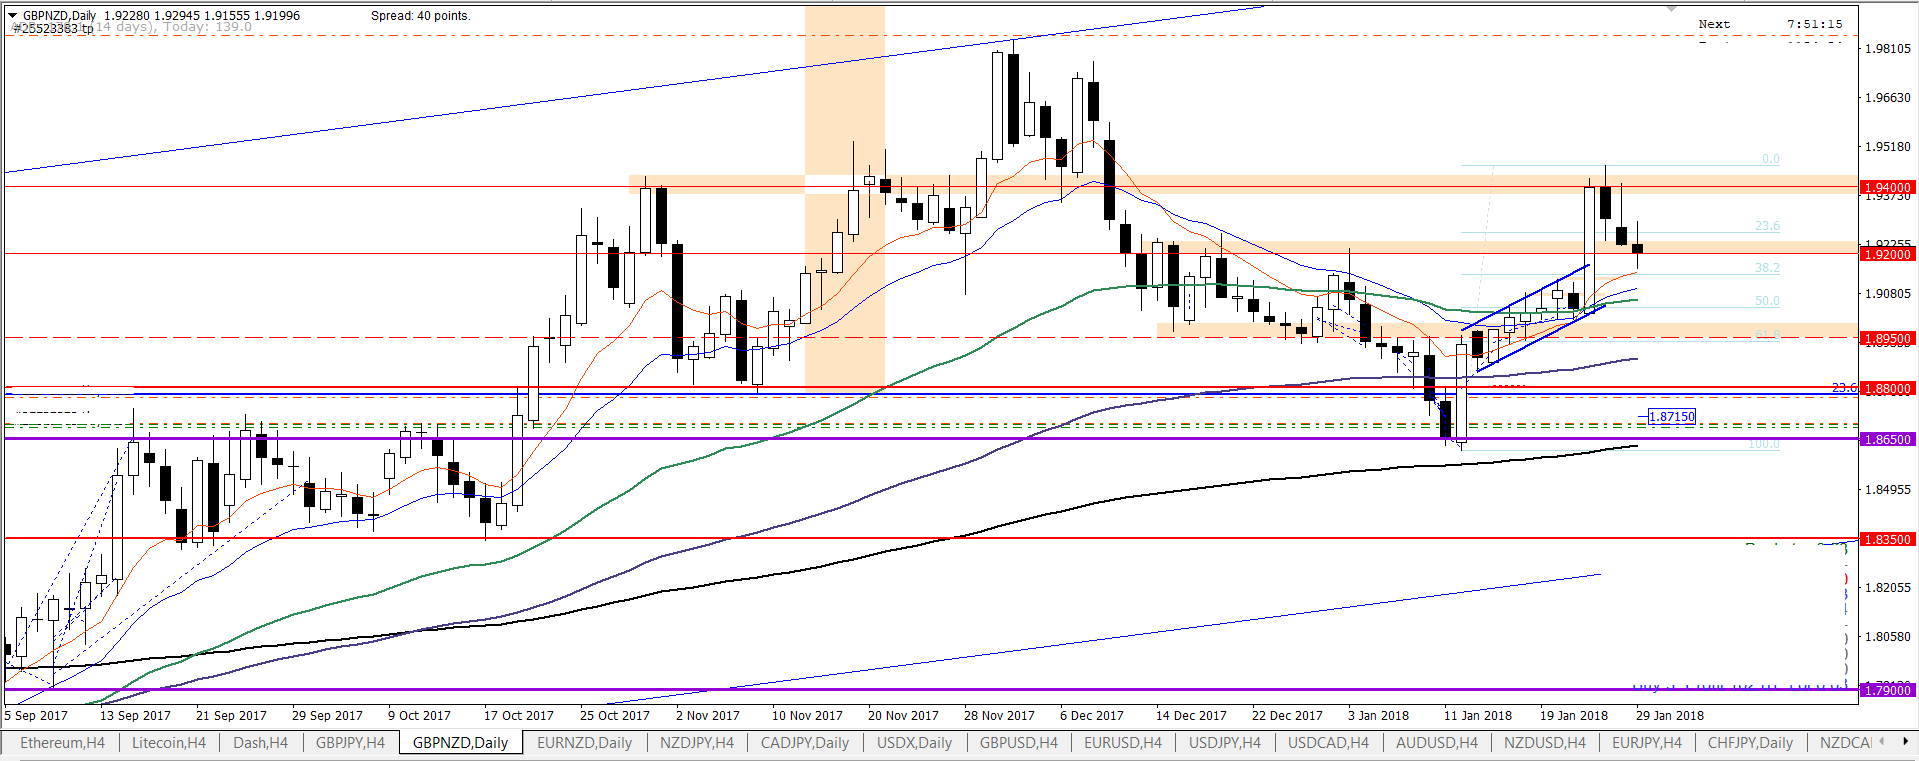Switch to the Ethereum,H4 chart tab
The image size is (1919, 761).
[x=62, y=743]
